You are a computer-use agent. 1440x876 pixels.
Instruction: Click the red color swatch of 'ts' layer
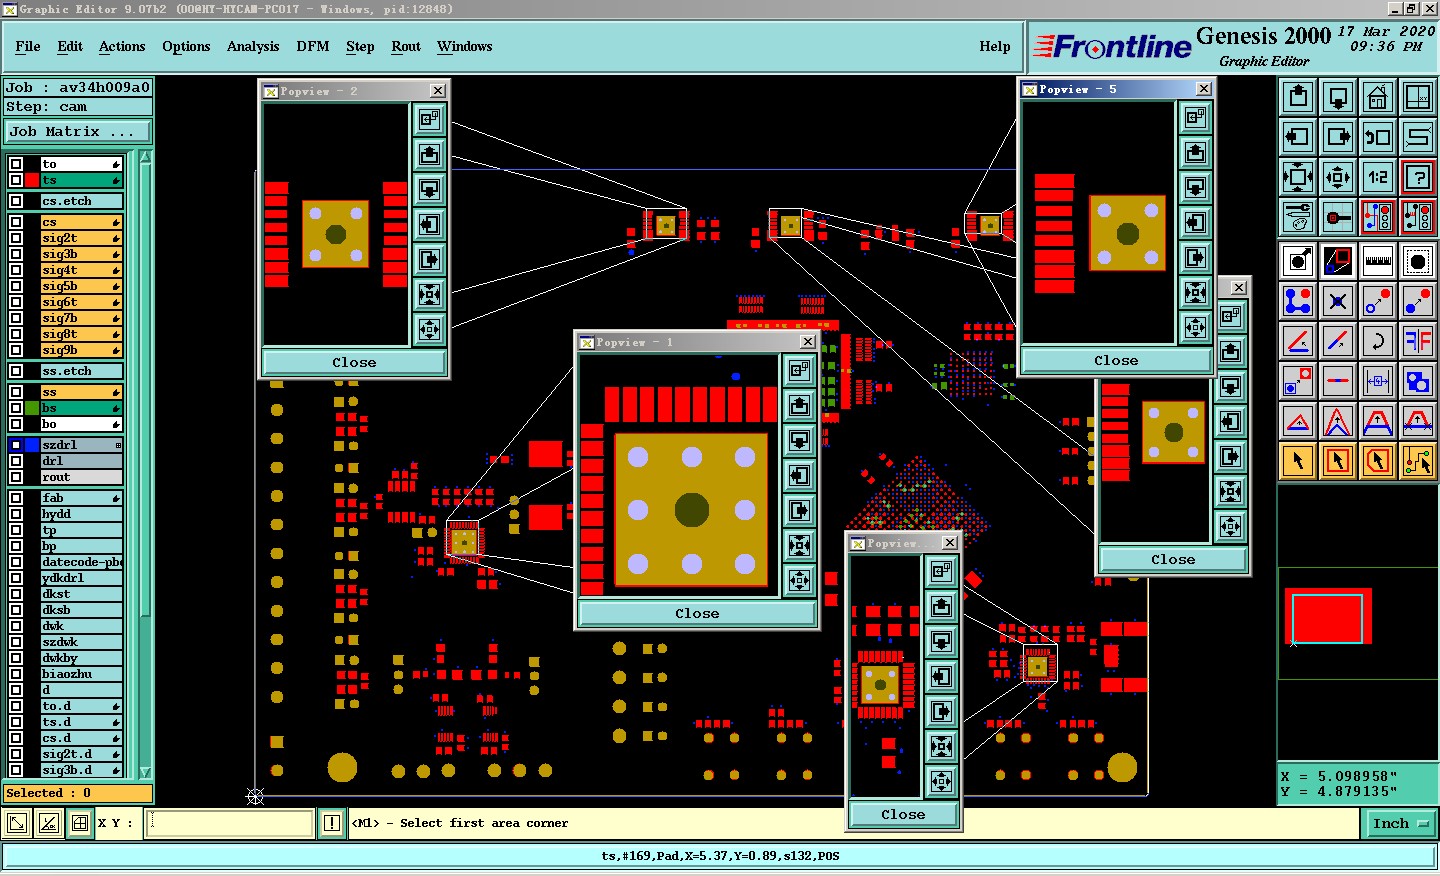click(32, 180)
